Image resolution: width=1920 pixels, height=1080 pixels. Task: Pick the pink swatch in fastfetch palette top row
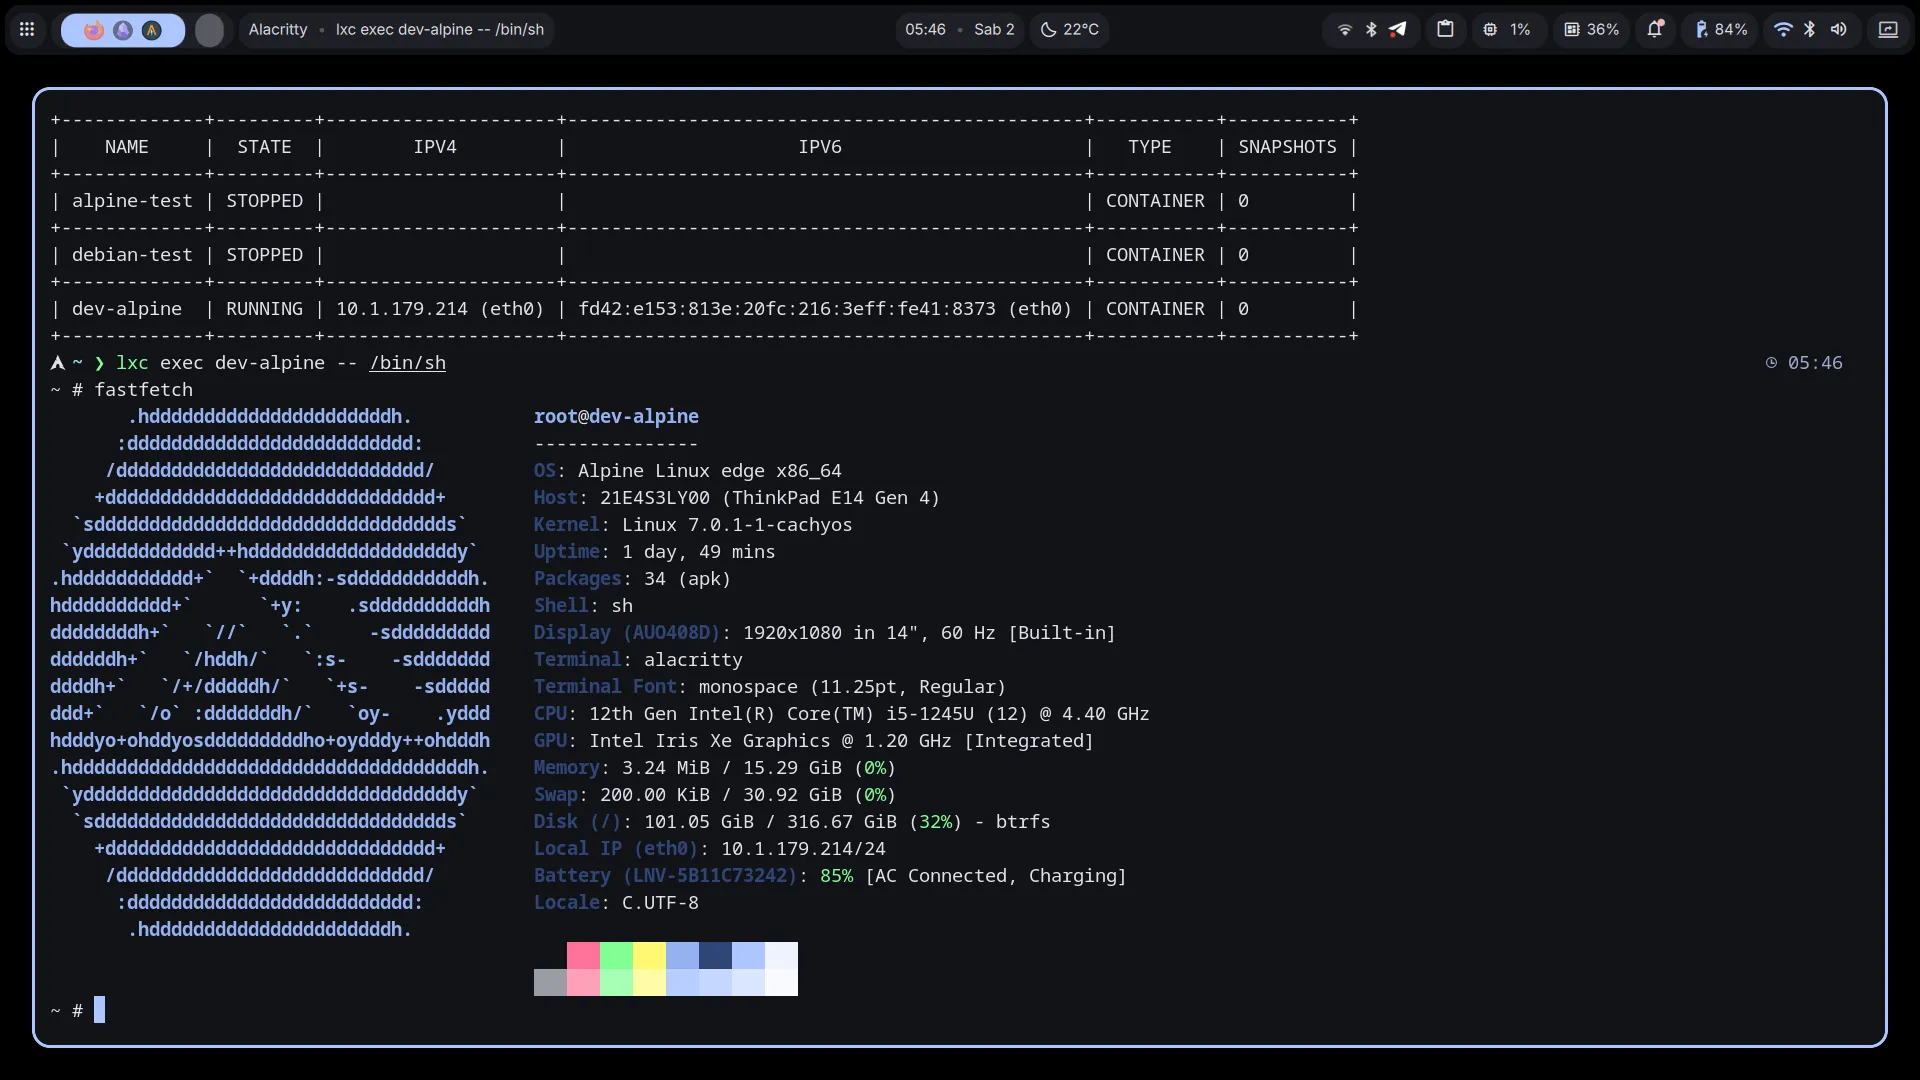(583, 955)
